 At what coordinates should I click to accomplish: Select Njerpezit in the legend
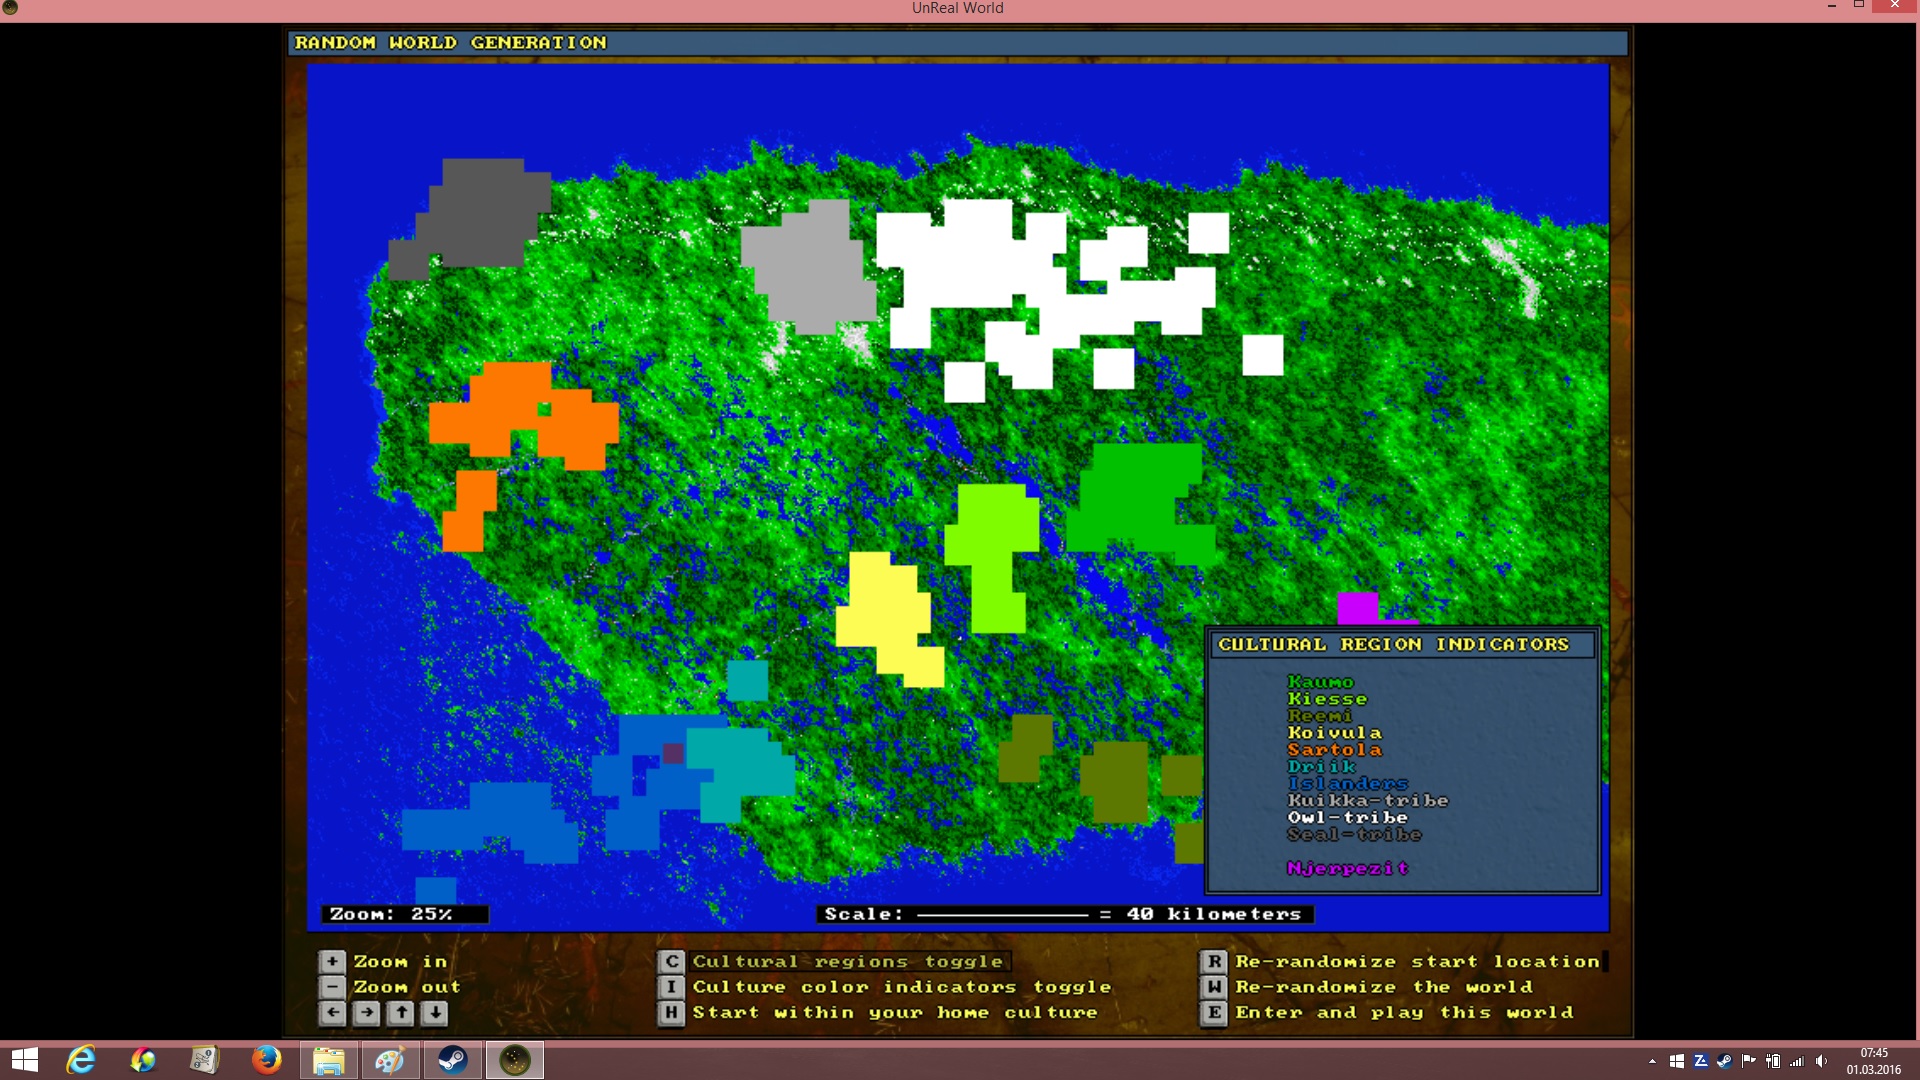pos(1347,868)
